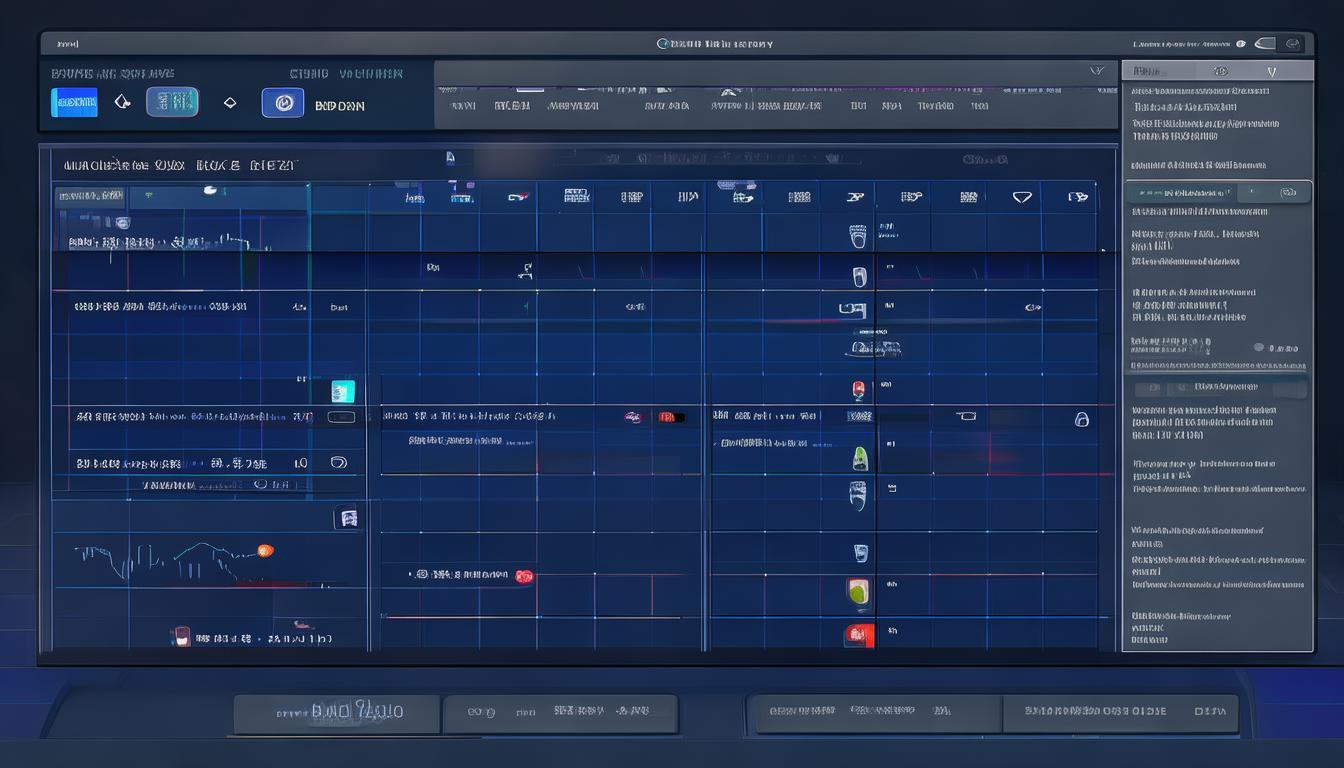Click the orange marker dot on the waveform chart
The height and width of the screenshot is (768, 1344).
point(265,550)
